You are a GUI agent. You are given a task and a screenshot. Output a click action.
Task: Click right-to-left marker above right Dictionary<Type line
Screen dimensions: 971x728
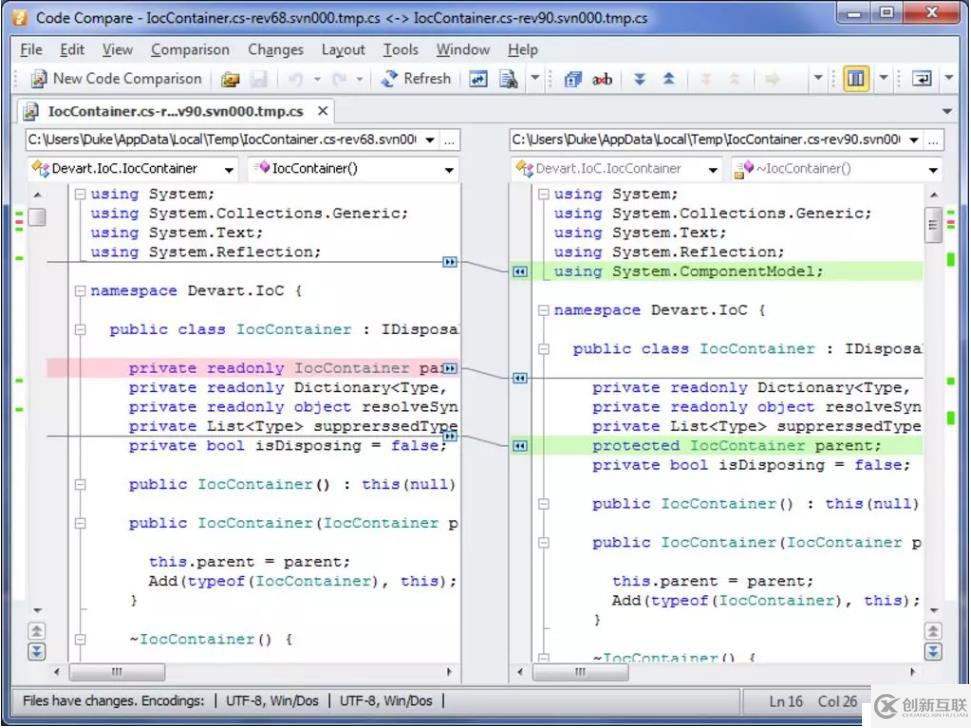(x=520, y=378)
